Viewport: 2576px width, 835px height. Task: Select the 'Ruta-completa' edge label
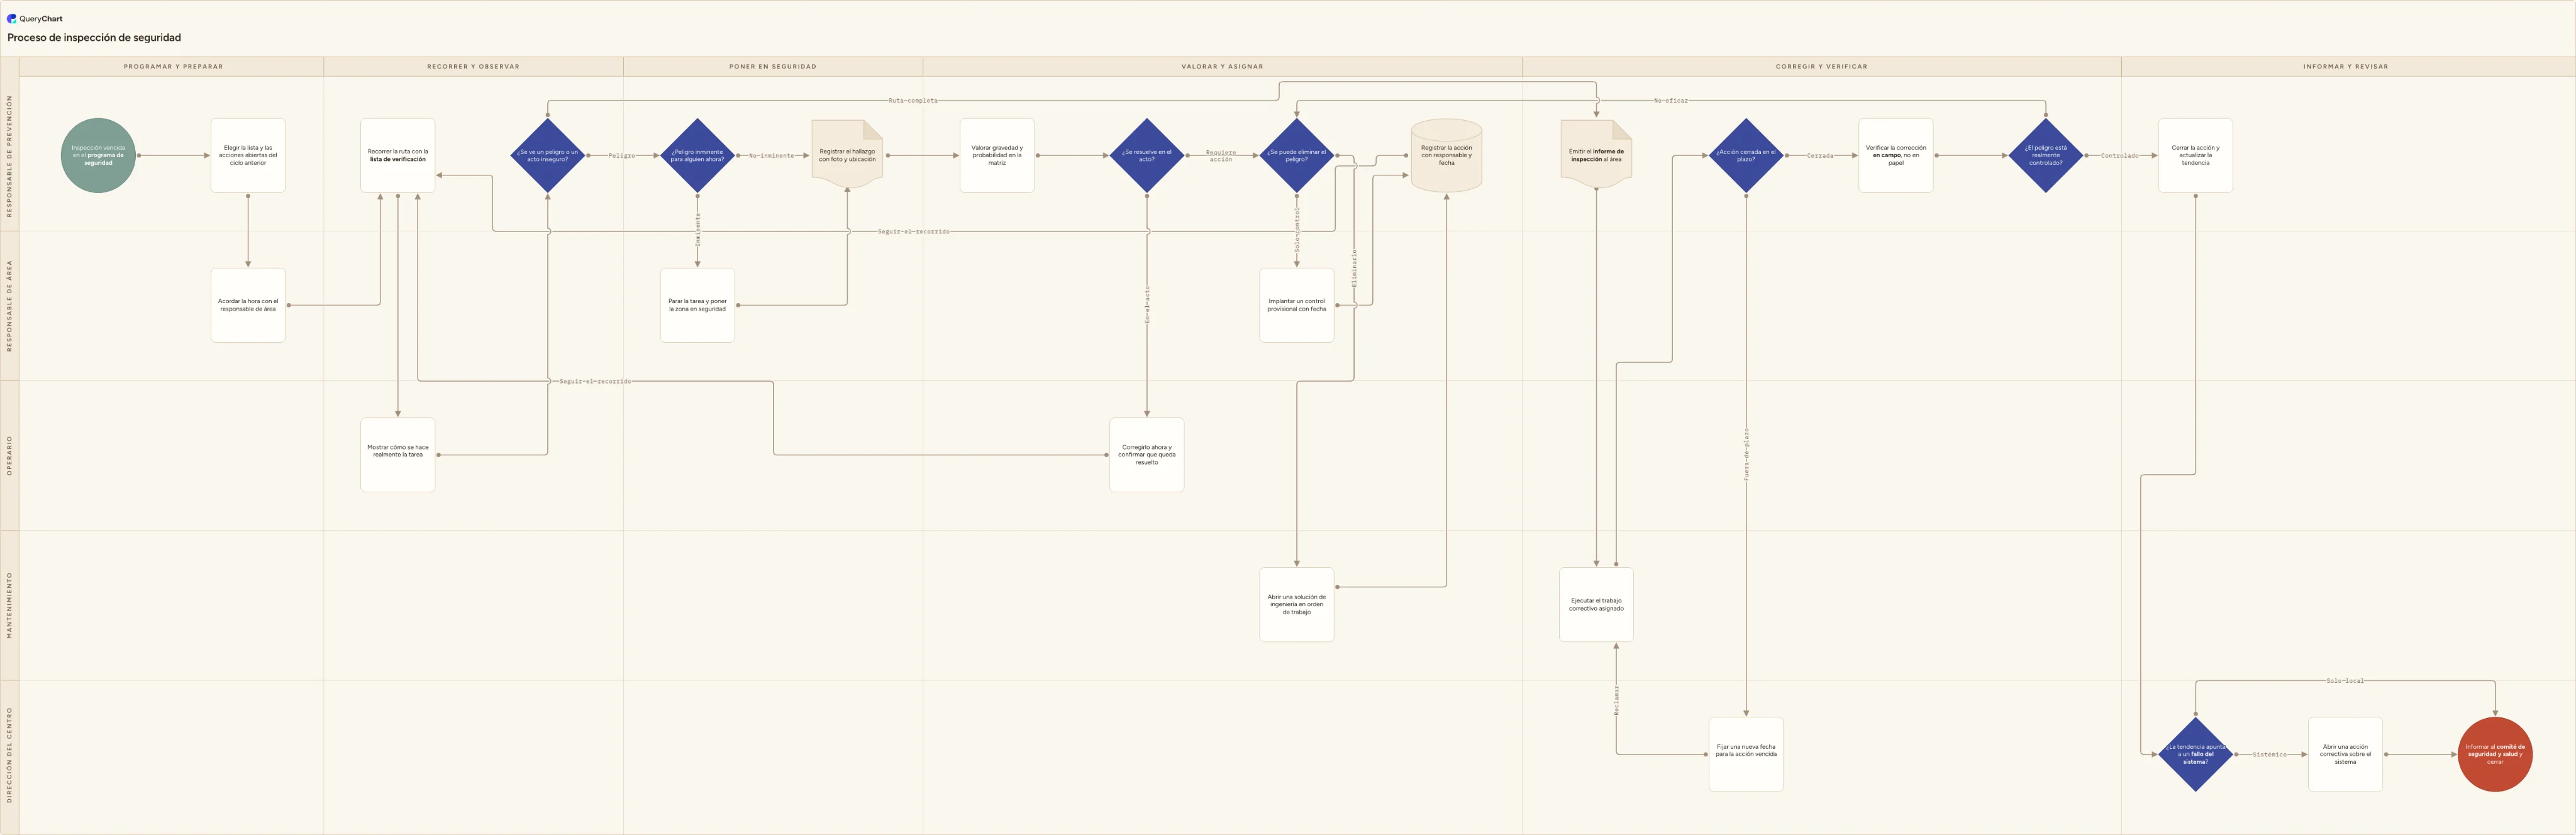(913, 101)
